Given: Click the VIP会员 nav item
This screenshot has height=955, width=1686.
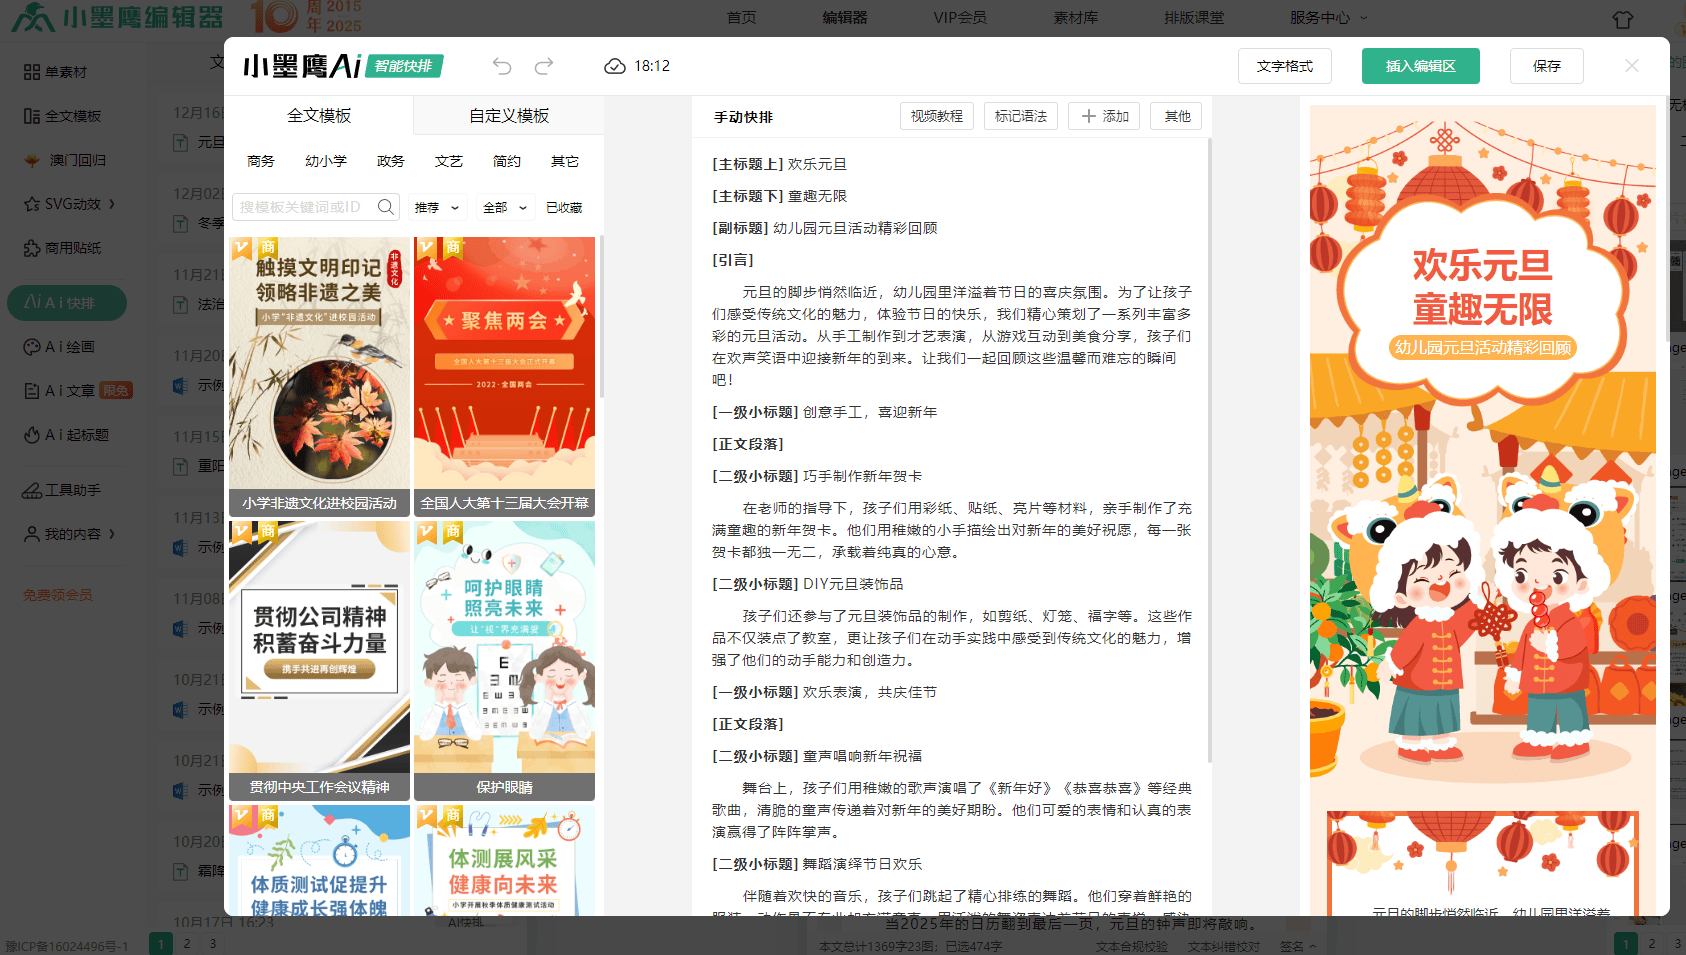Looking at the screenshot, I should [960, 18].
